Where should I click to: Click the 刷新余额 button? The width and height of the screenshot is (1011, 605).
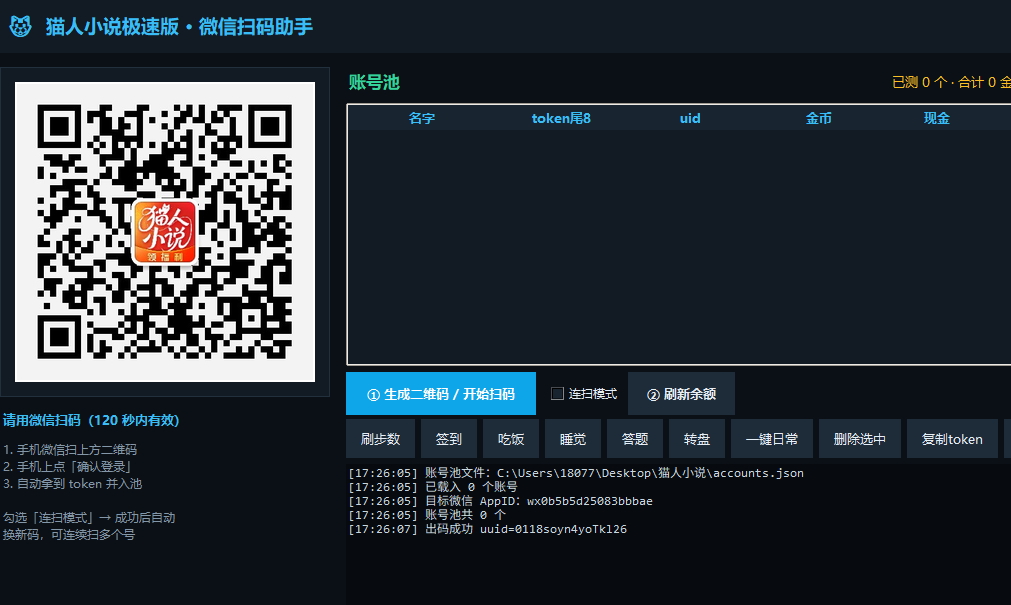681,393
